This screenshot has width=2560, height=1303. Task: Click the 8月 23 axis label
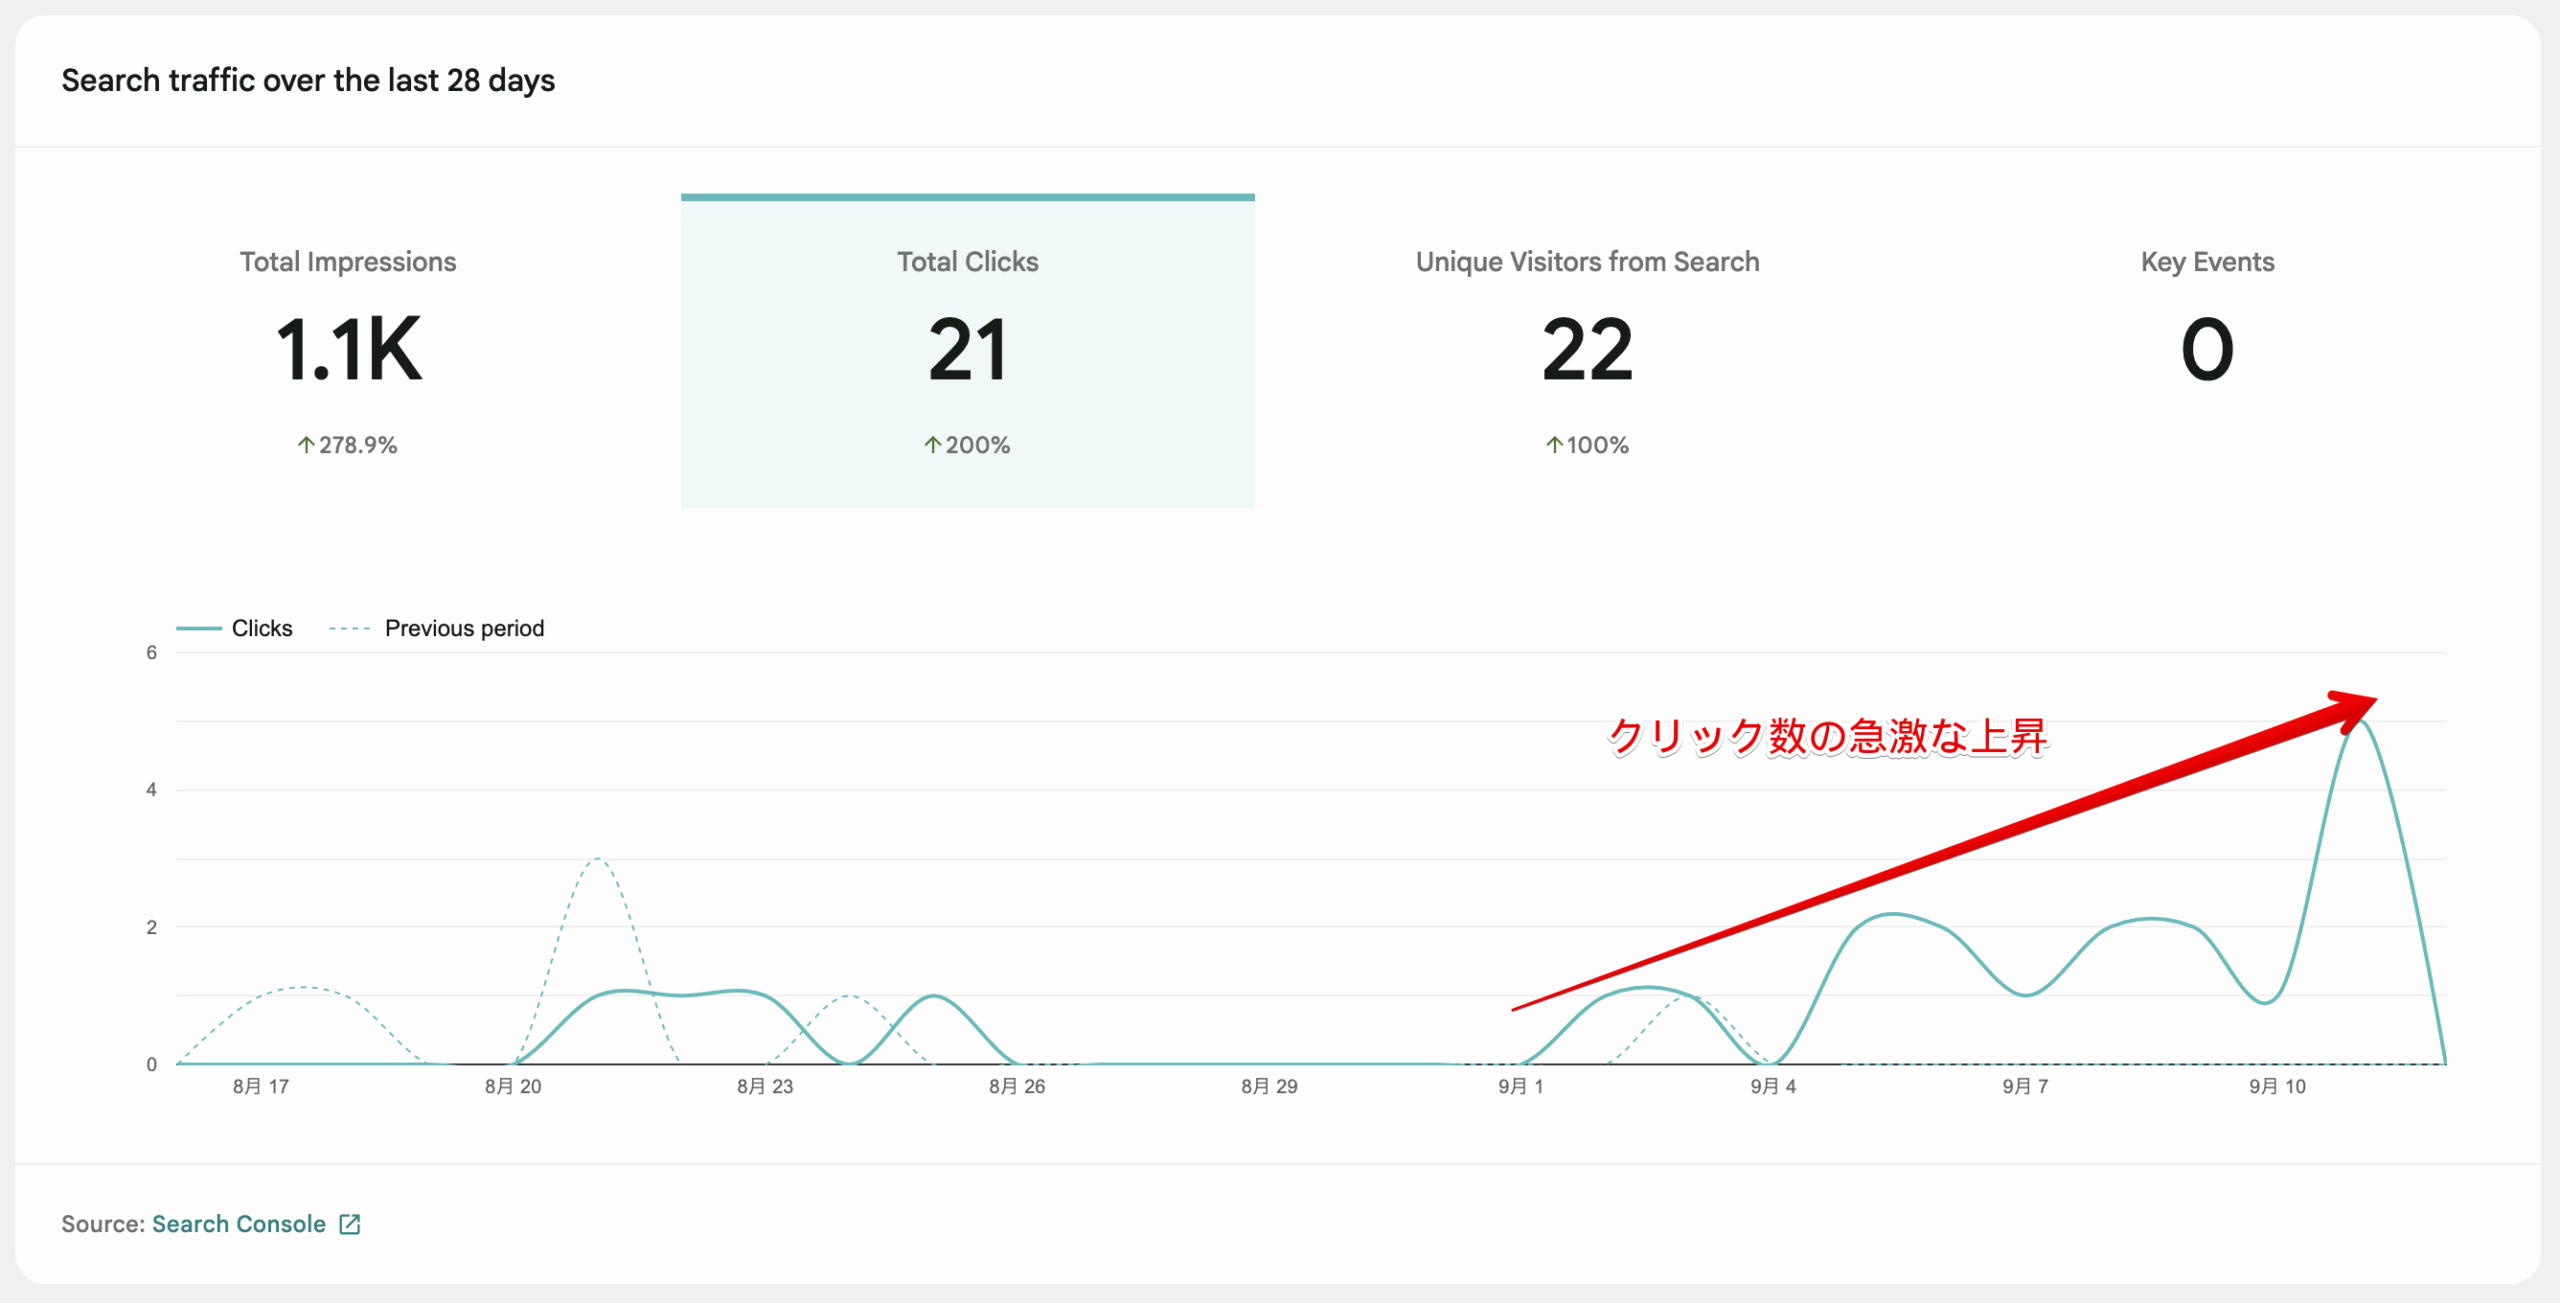tap(765, 1086)
